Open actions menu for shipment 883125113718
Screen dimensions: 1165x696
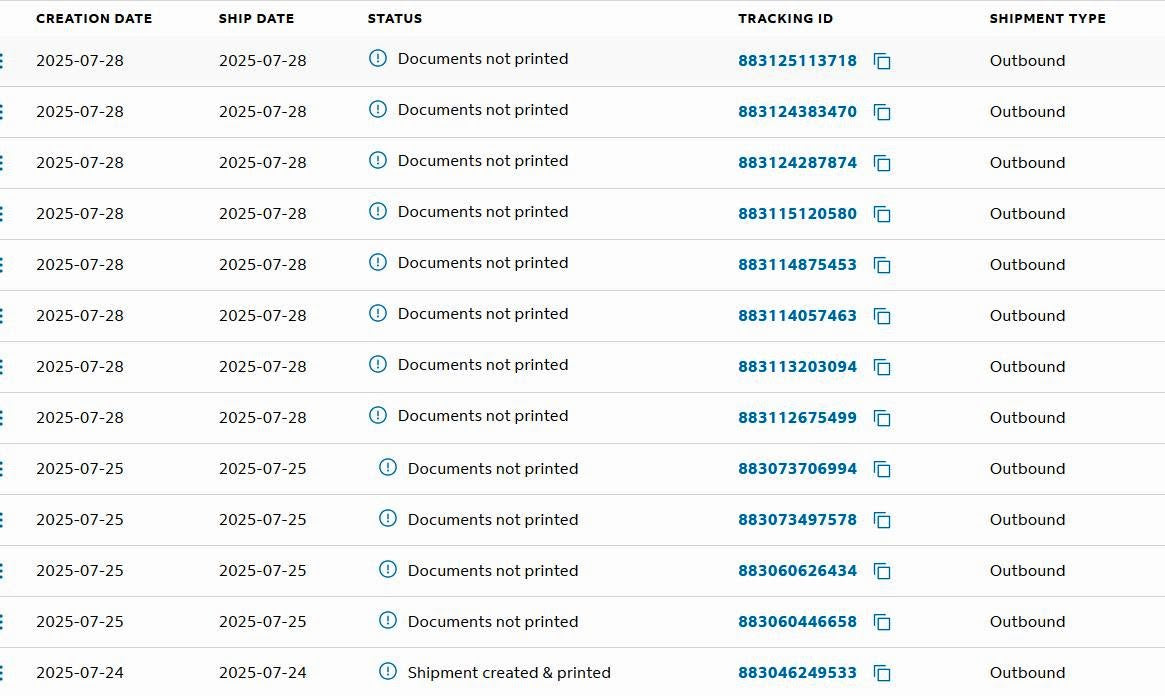[x=2, y=61]
